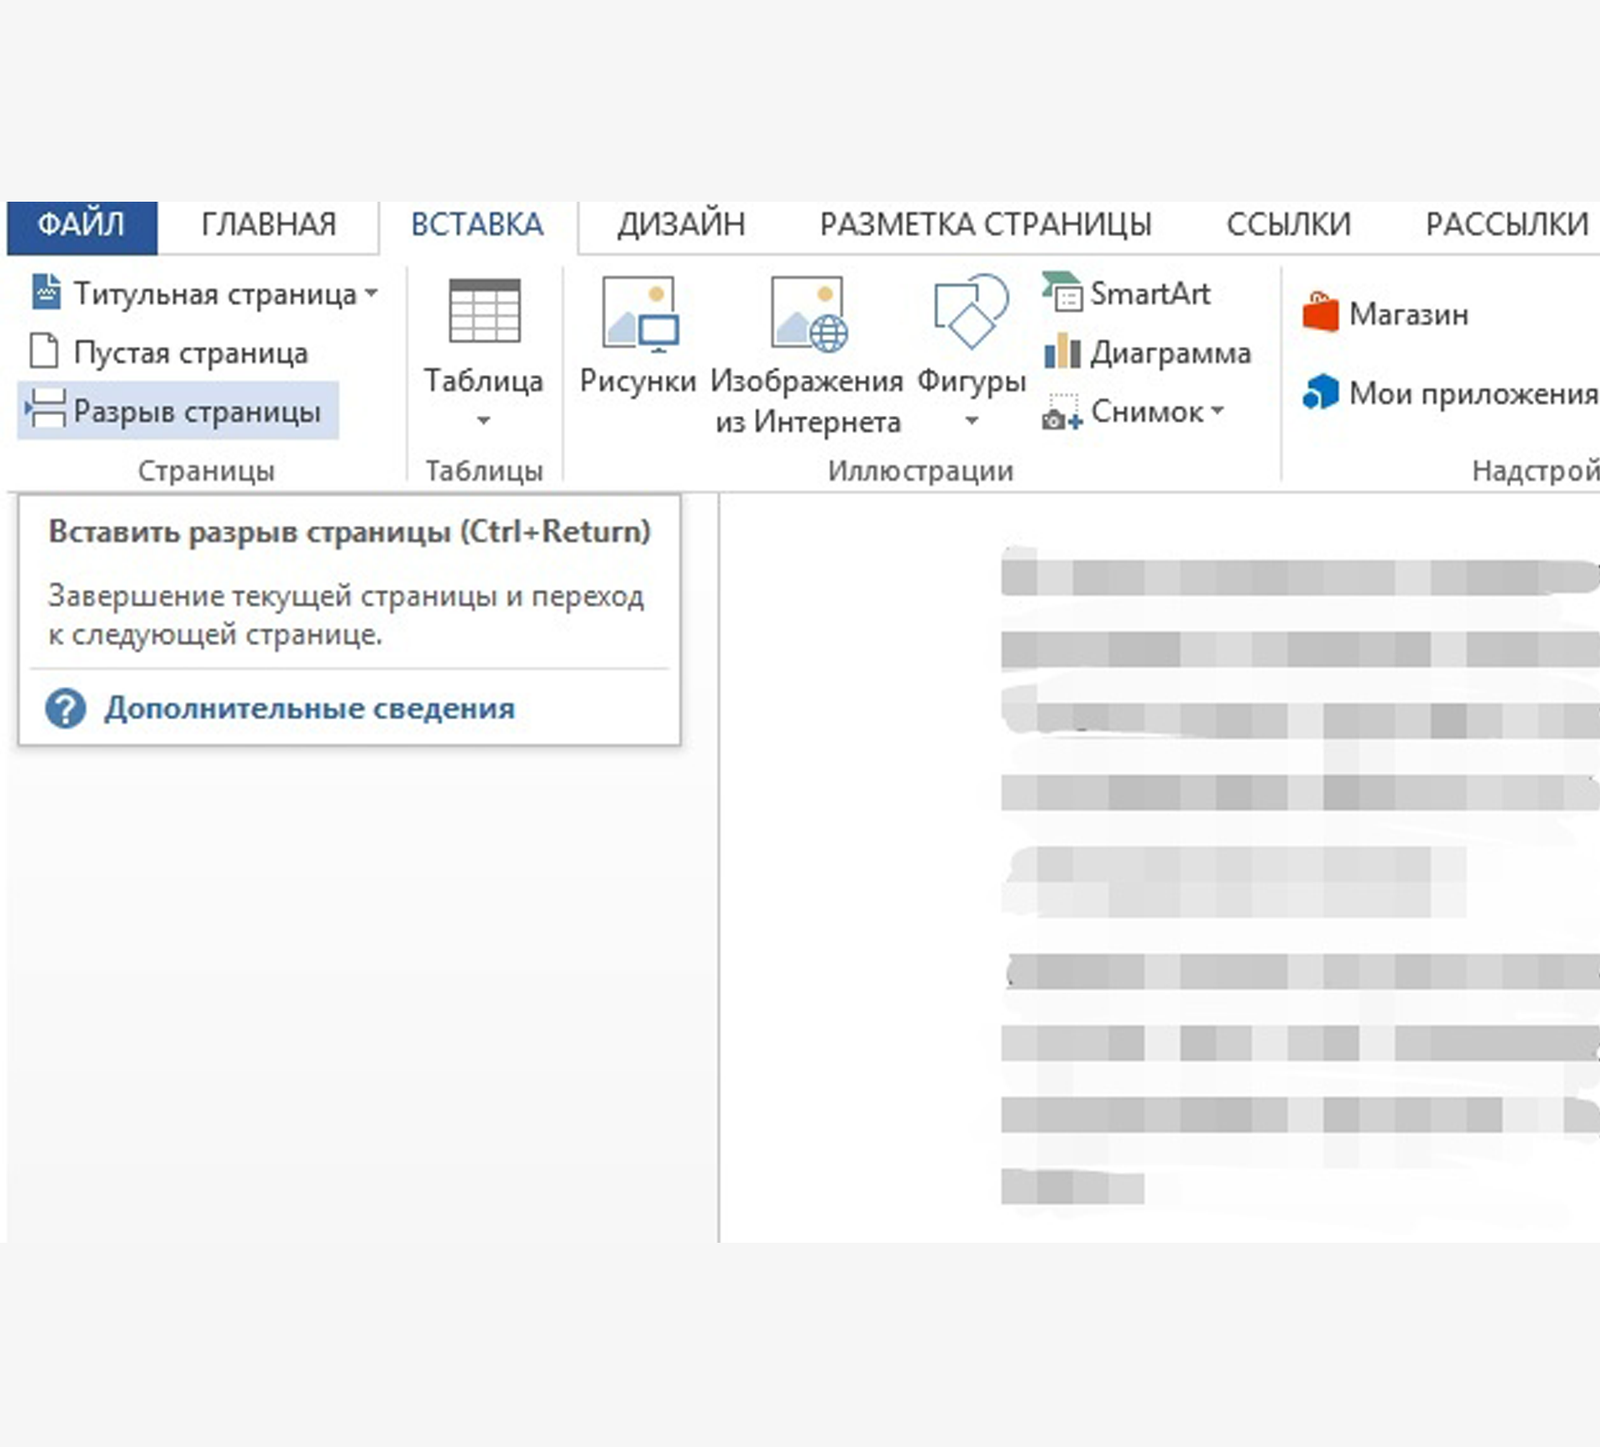Click the tooltip help question mark icon

[66, 709]
